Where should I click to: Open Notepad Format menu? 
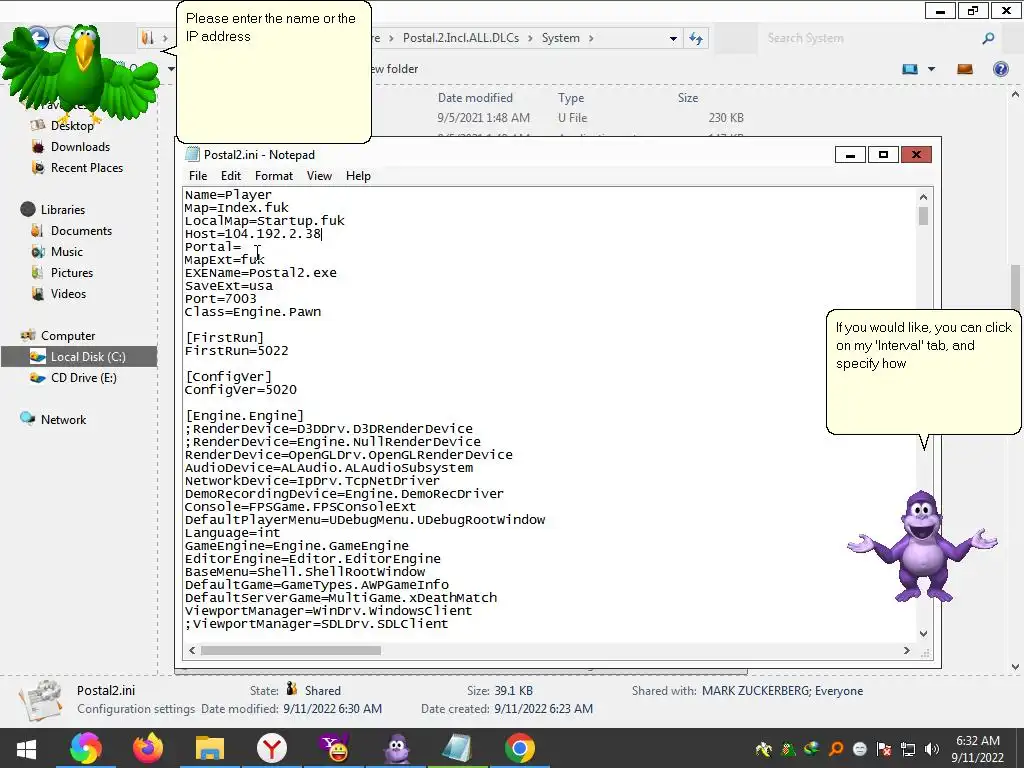pos(274,176)
